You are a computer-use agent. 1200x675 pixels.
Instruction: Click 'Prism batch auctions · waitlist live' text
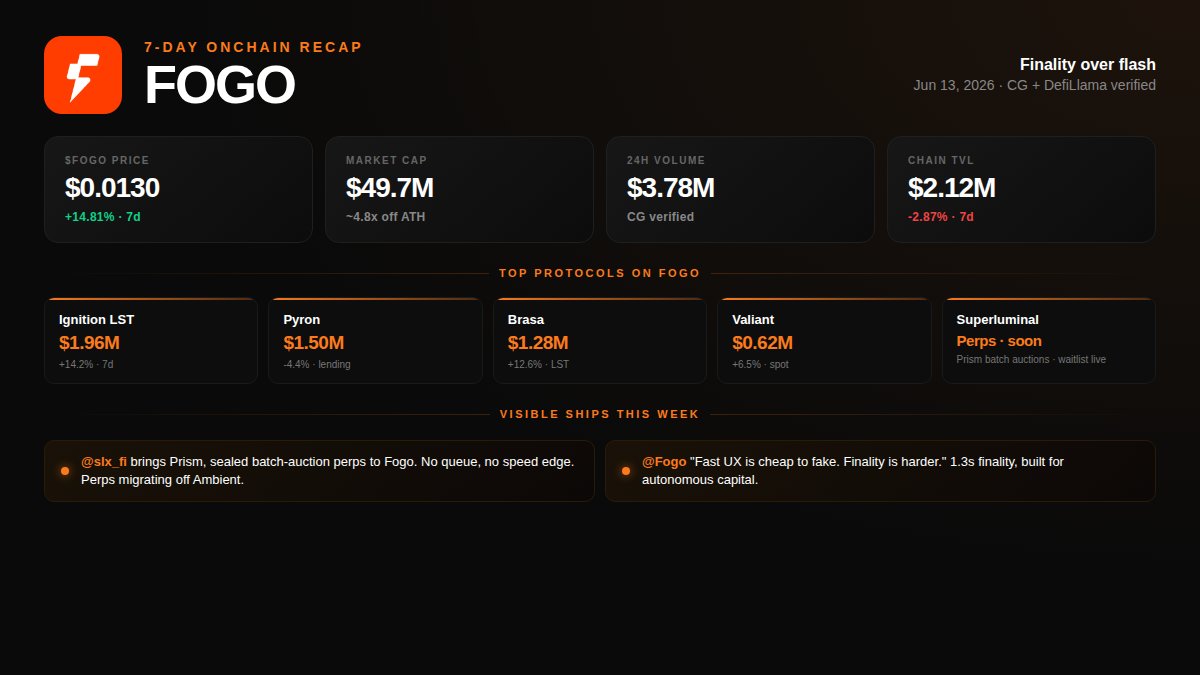tap(1031, 359)
